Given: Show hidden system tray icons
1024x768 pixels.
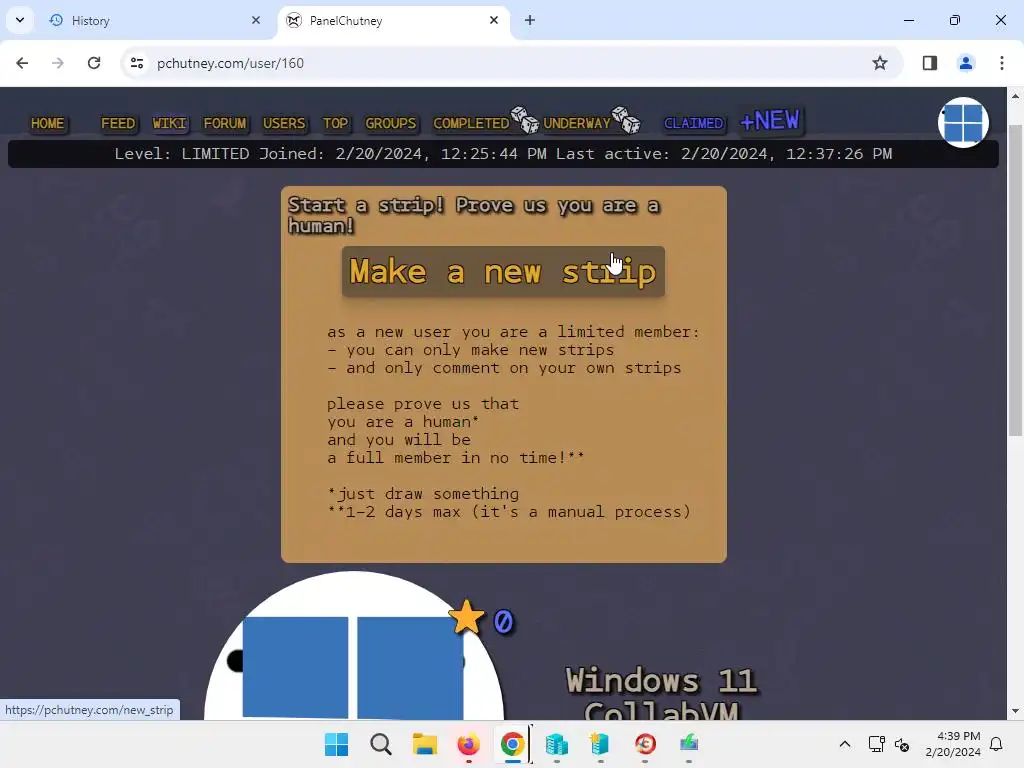Looking at the screenshot, I should (x=844, y=744).
